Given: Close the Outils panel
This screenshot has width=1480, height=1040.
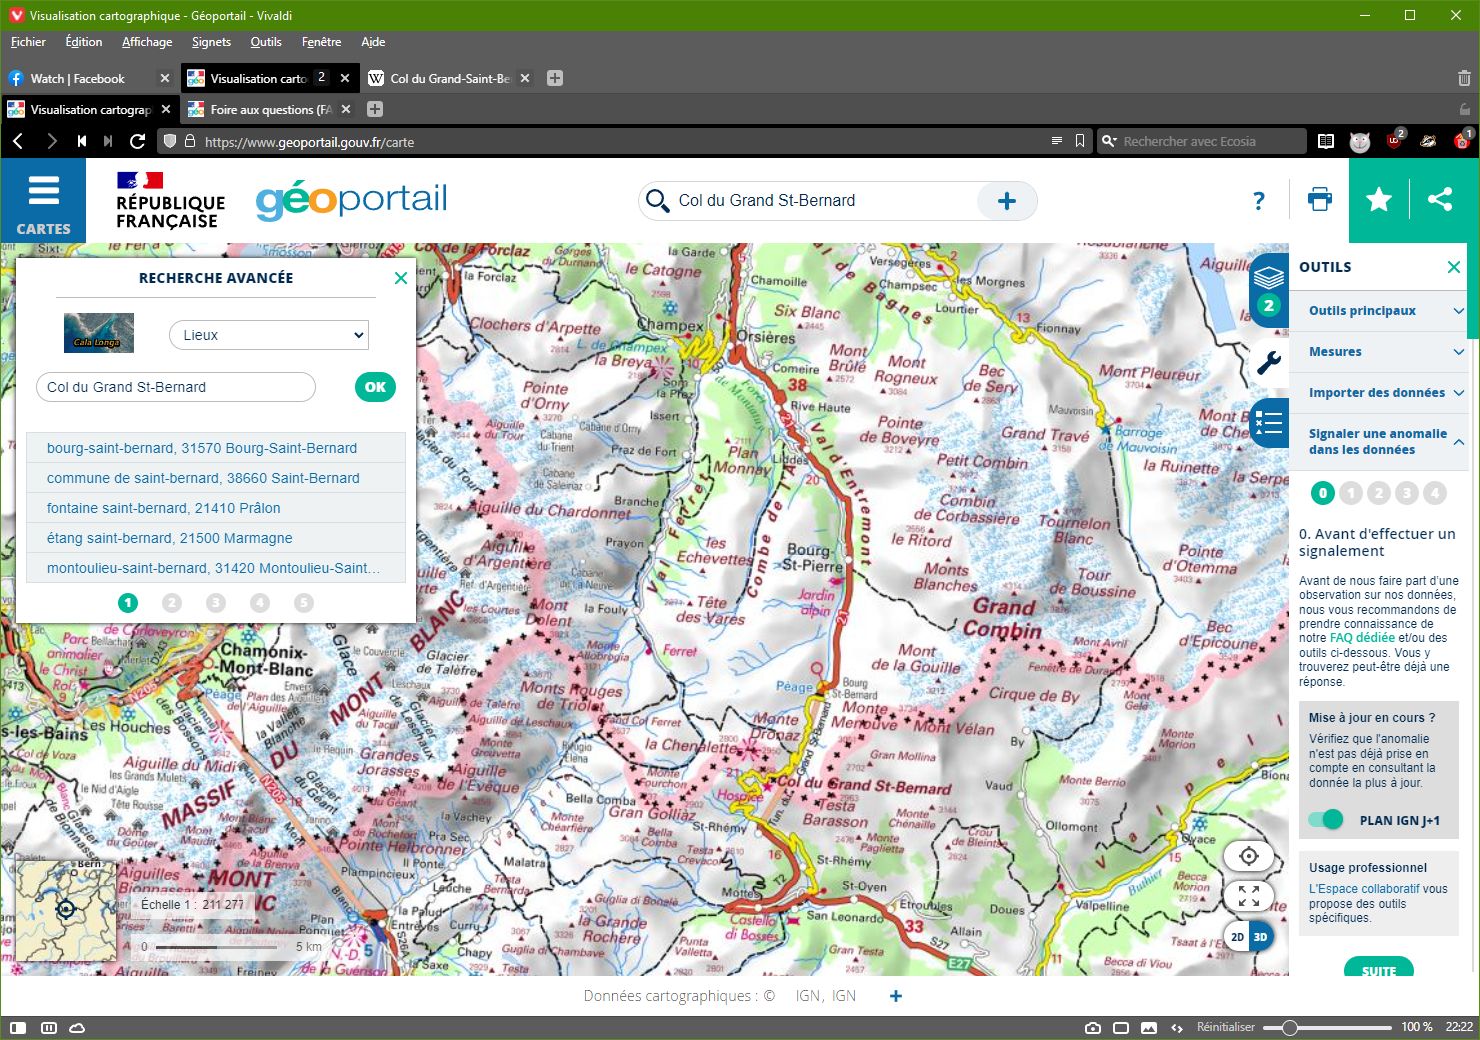Looking at the screenshot, I should click(x=1454, y=267).
